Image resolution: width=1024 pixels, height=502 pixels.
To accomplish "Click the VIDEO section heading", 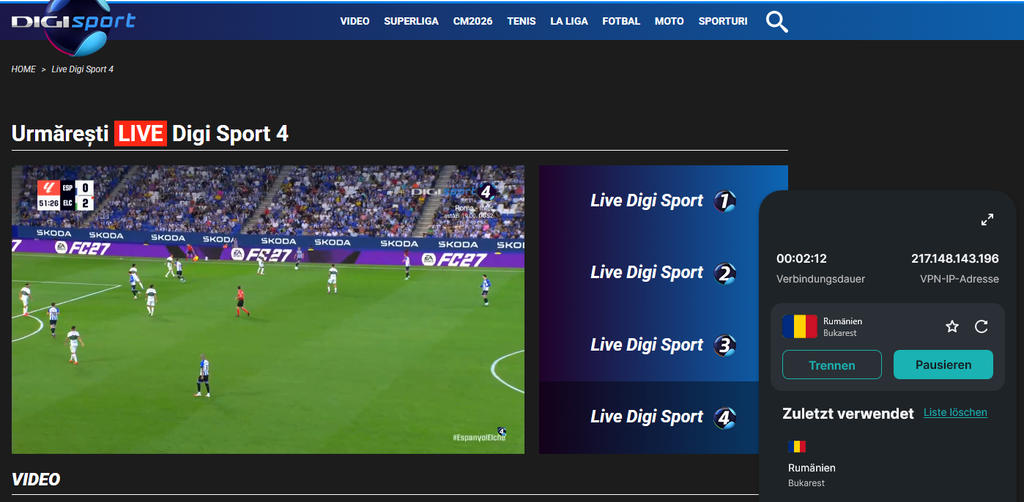I will click(36, 480).
